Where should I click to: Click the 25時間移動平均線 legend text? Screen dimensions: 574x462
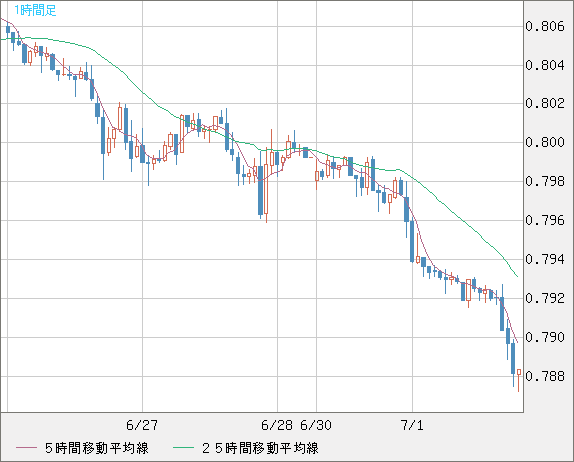260,448
